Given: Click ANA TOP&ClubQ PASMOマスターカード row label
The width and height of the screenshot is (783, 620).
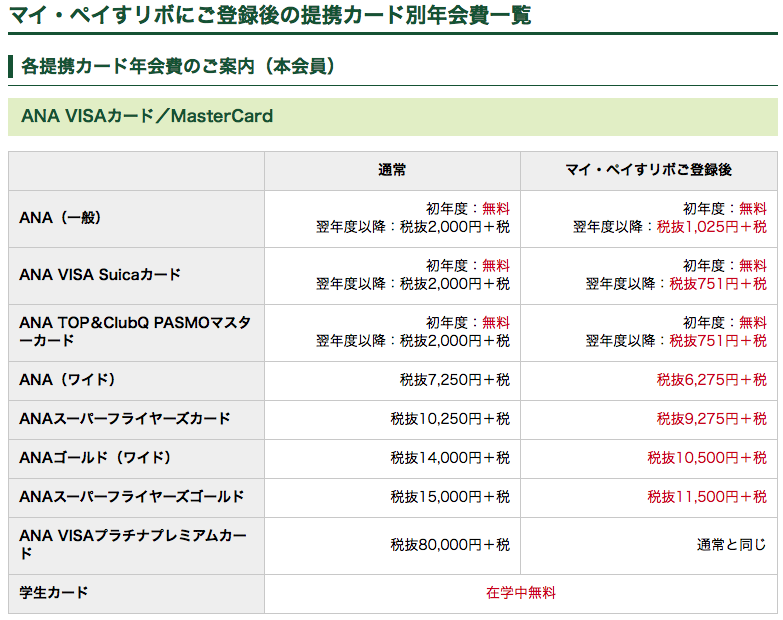Looking at the screenshot, I should (135, 331).
